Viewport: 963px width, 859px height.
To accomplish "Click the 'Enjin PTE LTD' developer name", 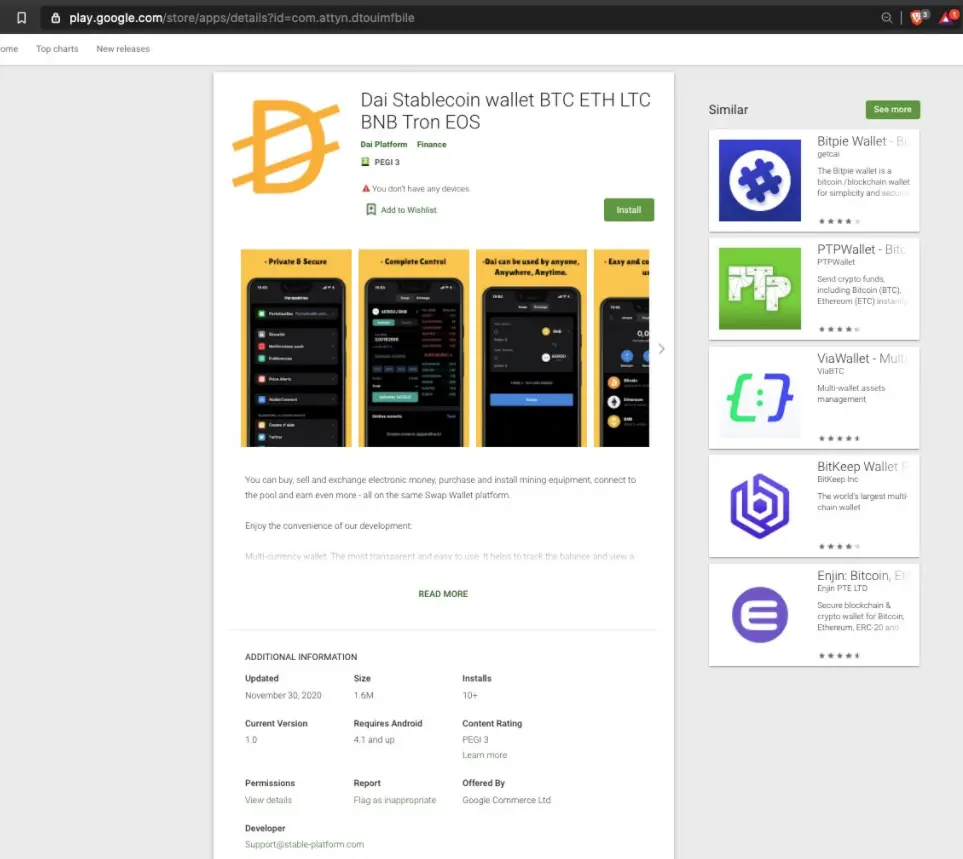I will click(842, 588).
